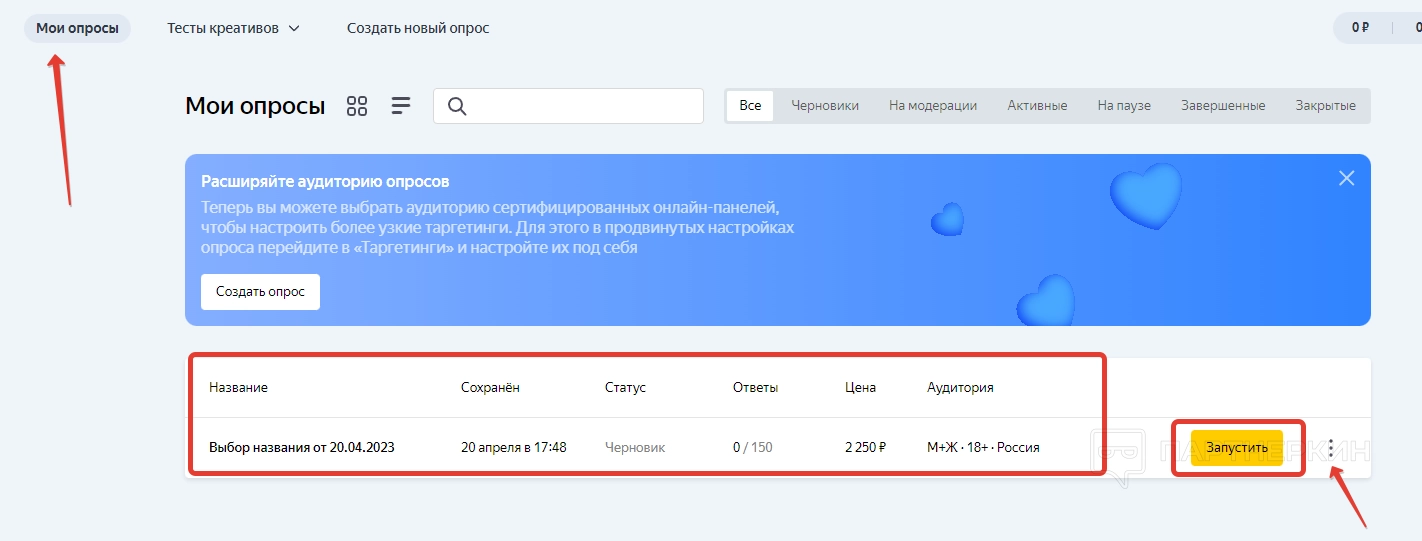This screenshot has width=1422, height=541.
Task: Click the Аудитория column header
Action: pos(960,387)
